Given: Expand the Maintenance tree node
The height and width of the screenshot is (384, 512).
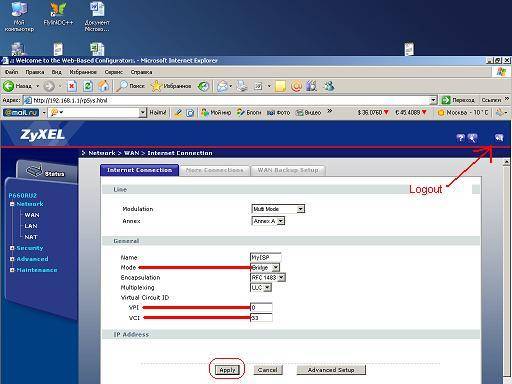Looking at the screenshot, I should pos(12,270).
